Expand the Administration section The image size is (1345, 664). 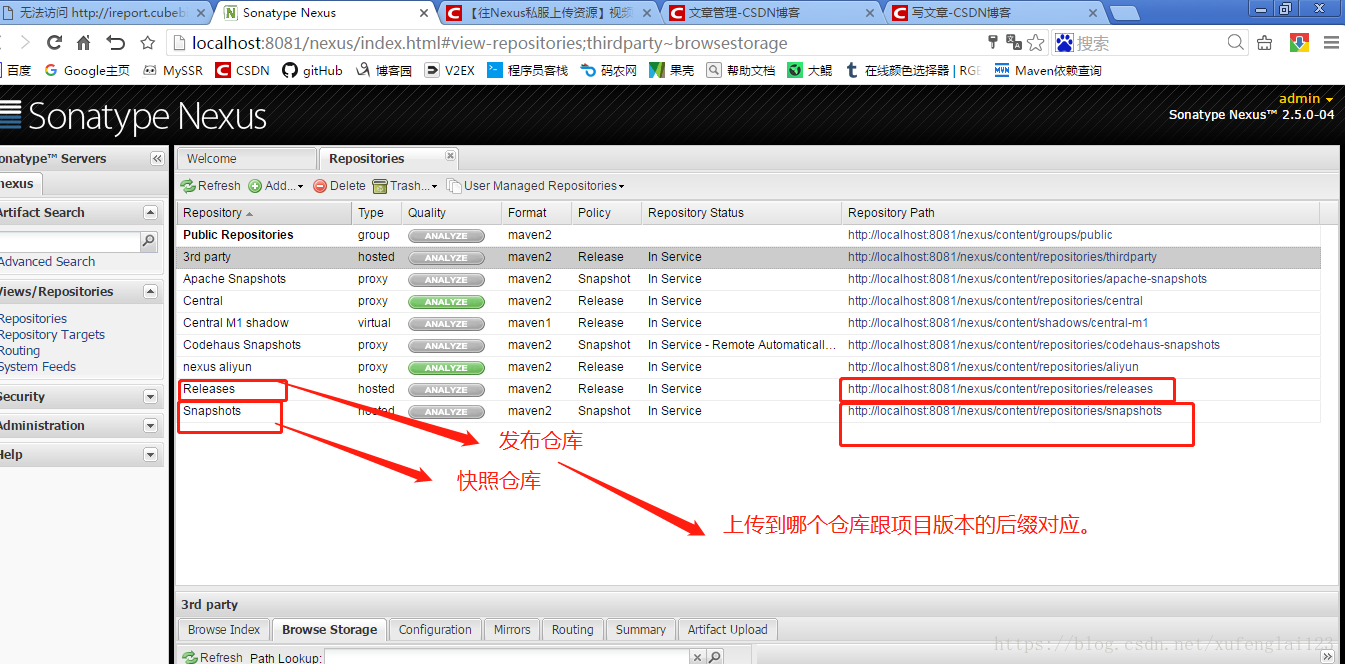150,426
